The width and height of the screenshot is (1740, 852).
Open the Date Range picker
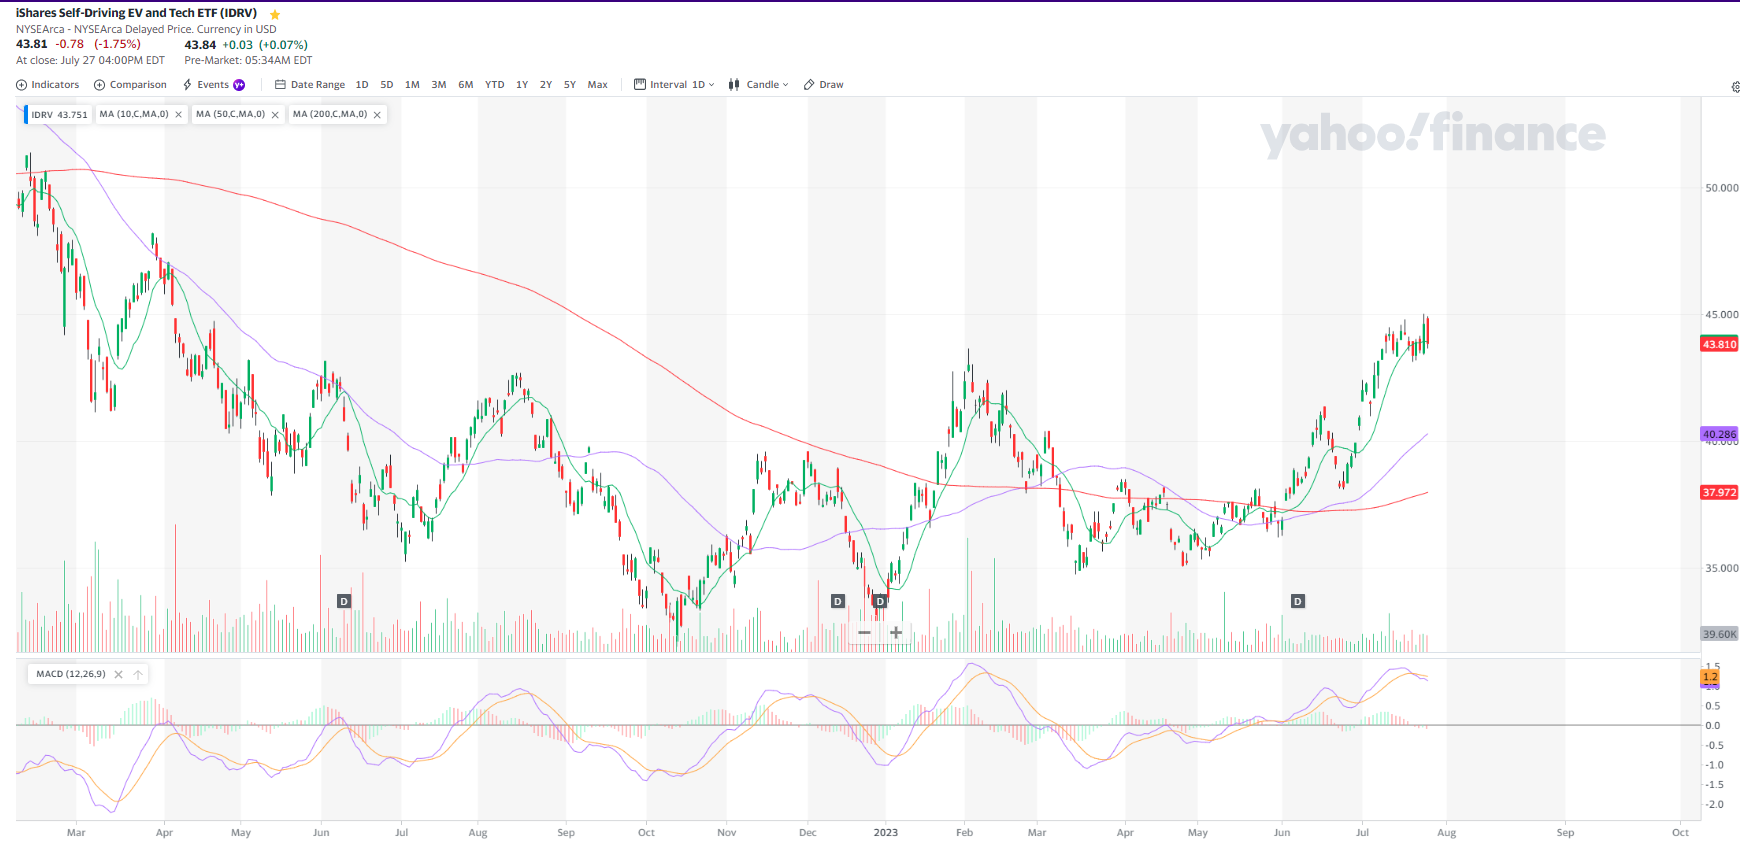pyautogui.click(x=310, y=85)
